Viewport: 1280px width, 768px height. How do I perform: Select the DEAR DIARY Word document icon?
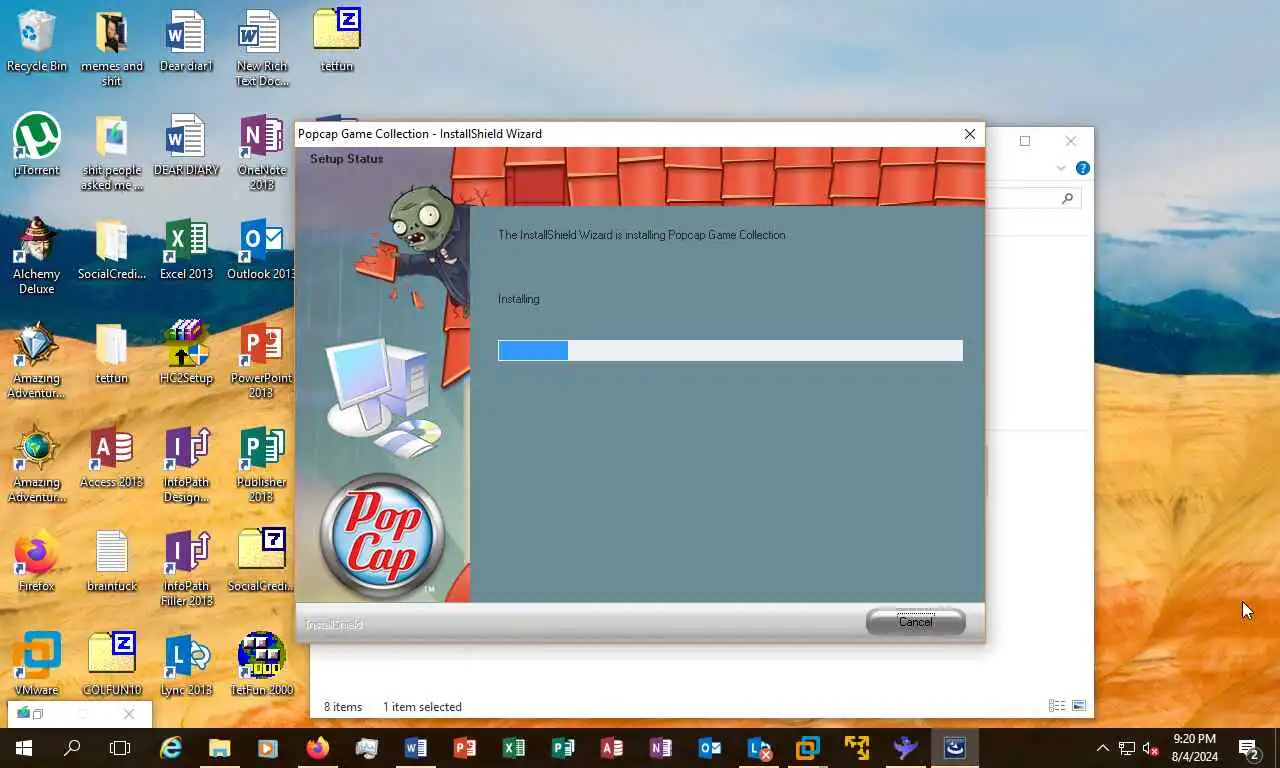[186, 145]
